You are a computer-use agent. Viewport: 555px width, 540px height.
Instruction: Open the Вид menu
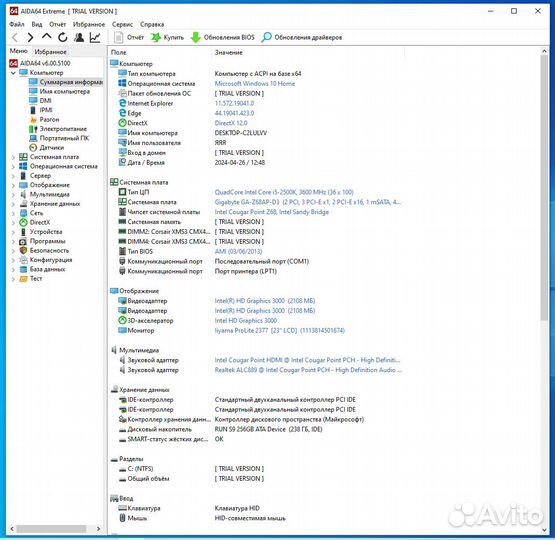click(x=37, y=24)
